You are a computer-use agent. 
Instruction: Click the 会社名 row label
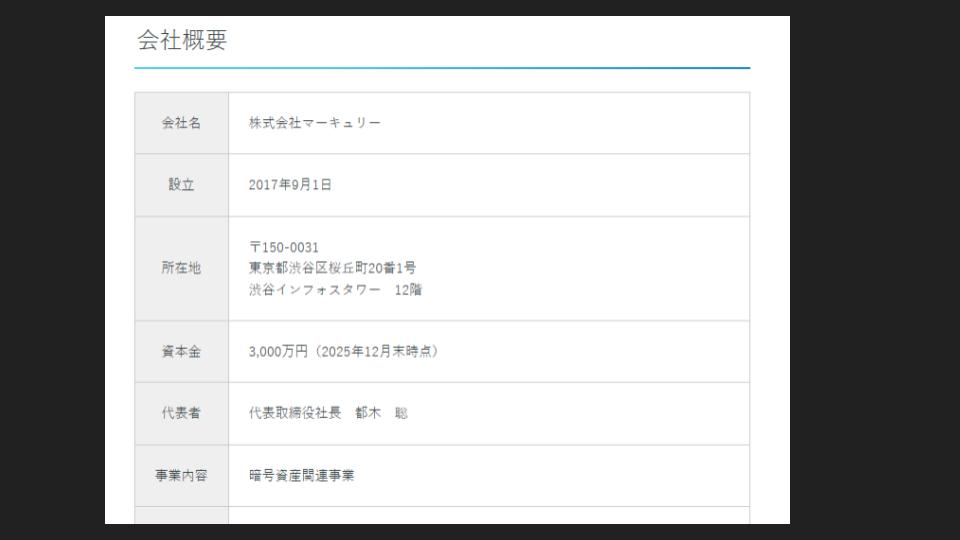tap(181, 123)
